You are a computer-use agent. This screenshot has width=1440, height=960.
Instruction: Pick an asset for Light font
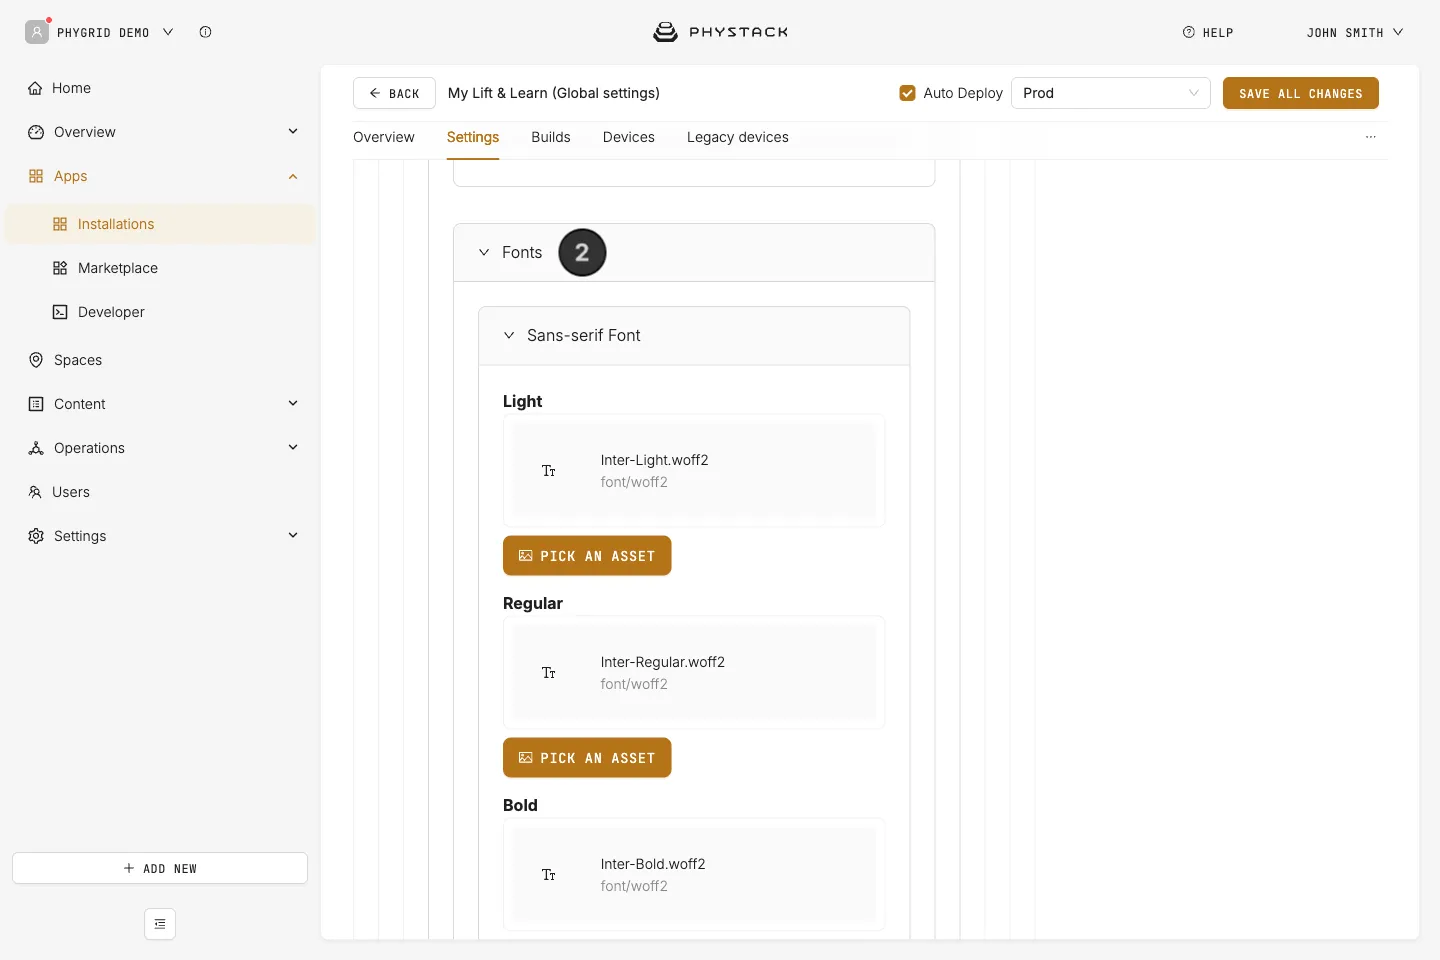pos(587,556)
